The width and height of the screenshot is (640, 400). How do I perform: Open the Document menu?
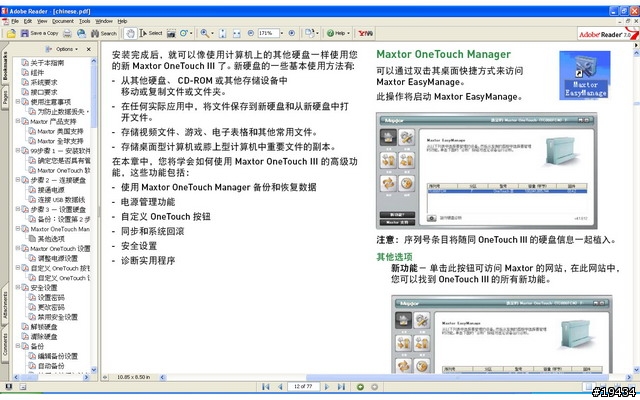(63, 21)
